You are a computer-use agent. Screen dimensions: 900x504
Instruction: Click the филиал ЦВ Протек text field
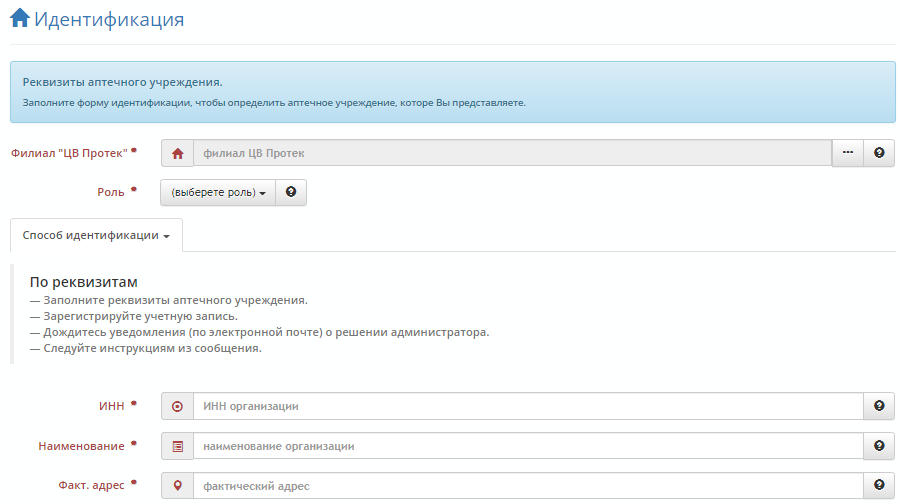click(511, 153)
